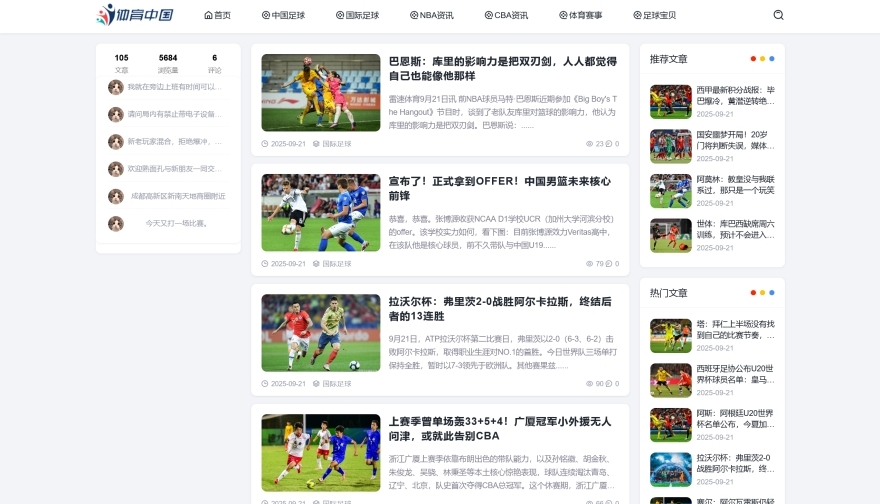Go to NBA资讯 navigation tab
This screenshot has height=504, width=880.
coord(432,15)
